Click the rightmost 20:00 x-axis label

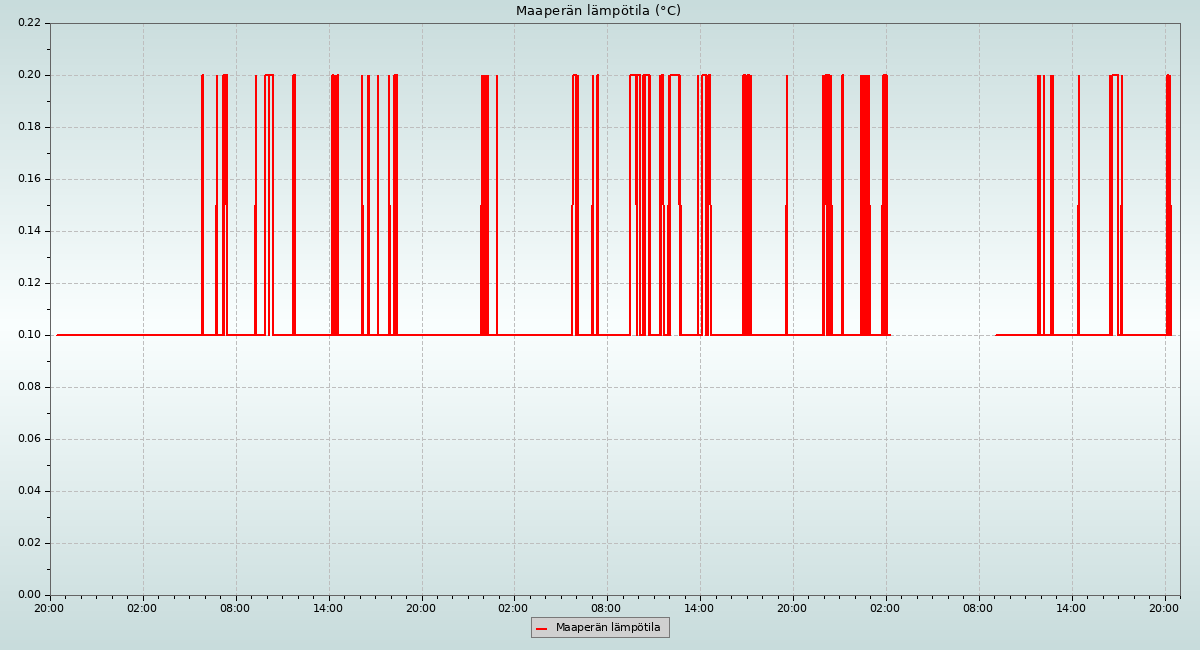pyautogui.click(x=1164, y=608)
